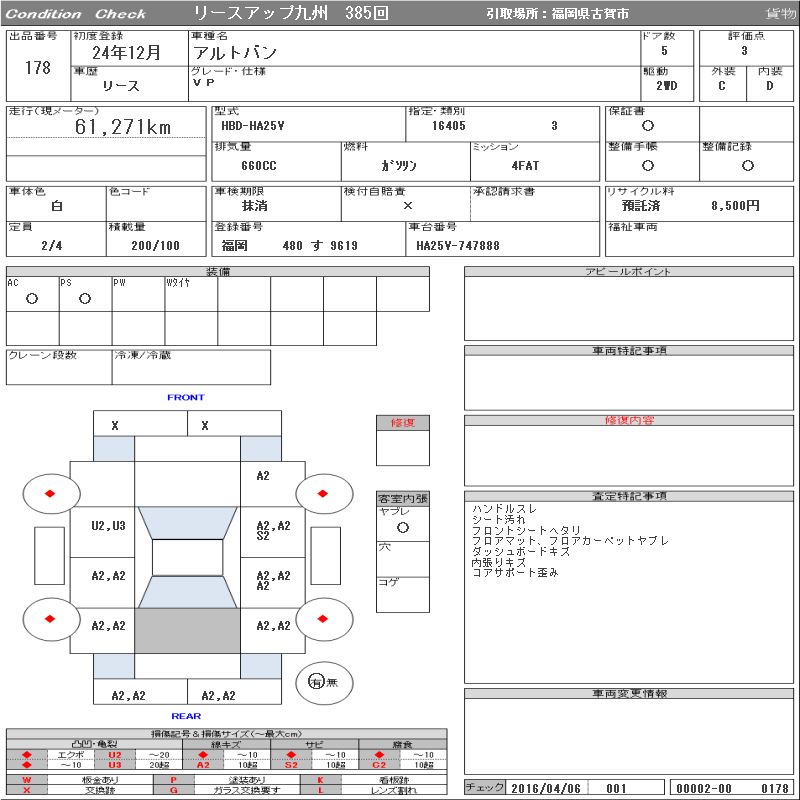Viewport: 800px width, 800px height.
Task: Click the 61,271km mileage field
Action: pyautogui.click(x=123, y=127)
